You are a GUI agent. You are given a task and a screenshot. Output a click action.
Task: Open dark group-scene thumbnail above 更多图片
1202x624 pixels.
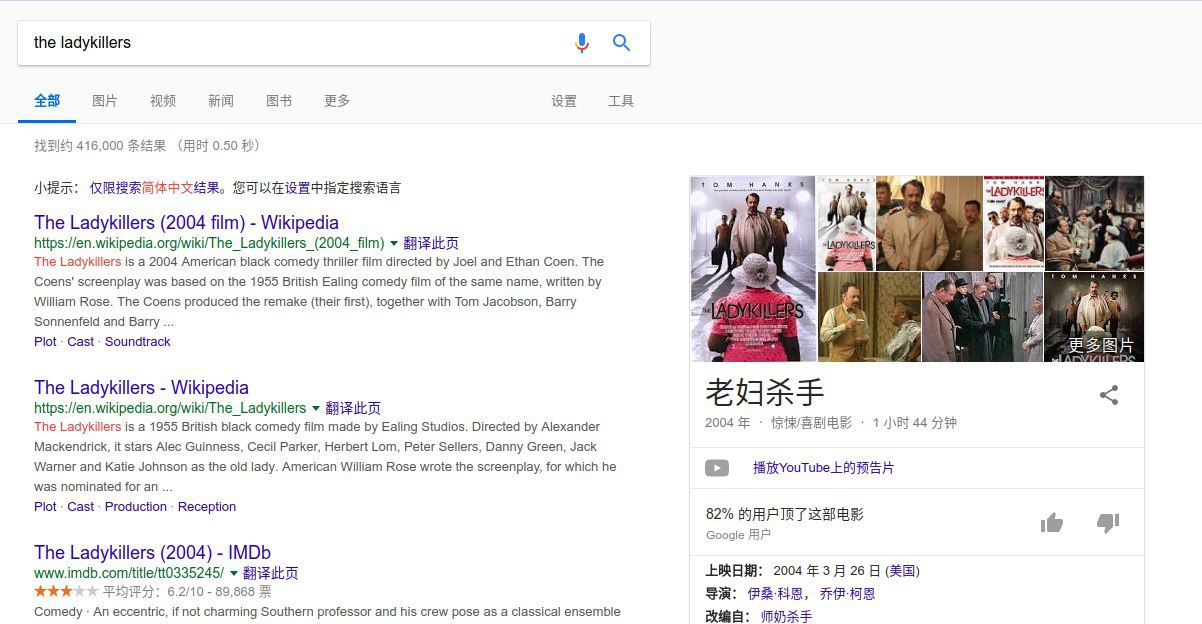(x=1094, y=223)
